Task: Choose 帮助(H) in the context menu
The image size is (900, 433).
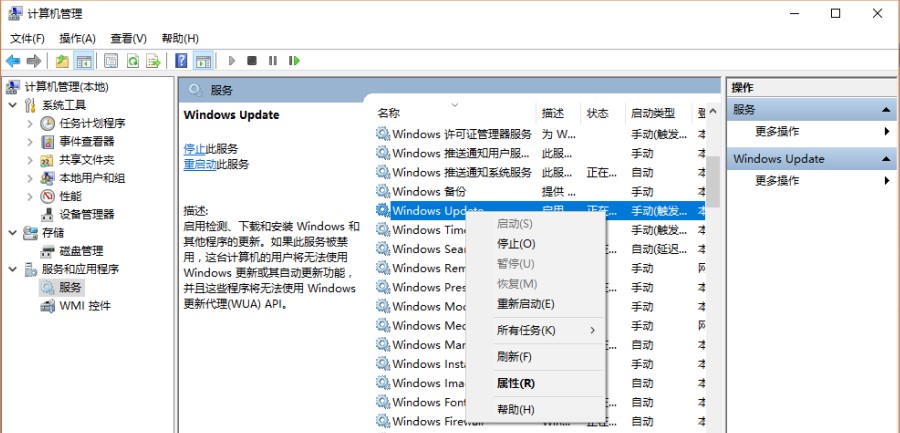Action: click(x=536, y=410)
